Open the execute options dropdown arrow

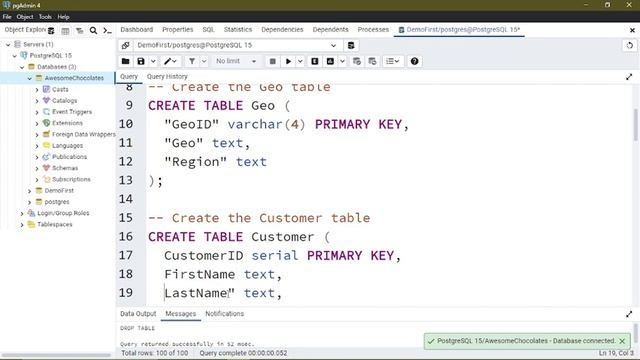point(300,61)
